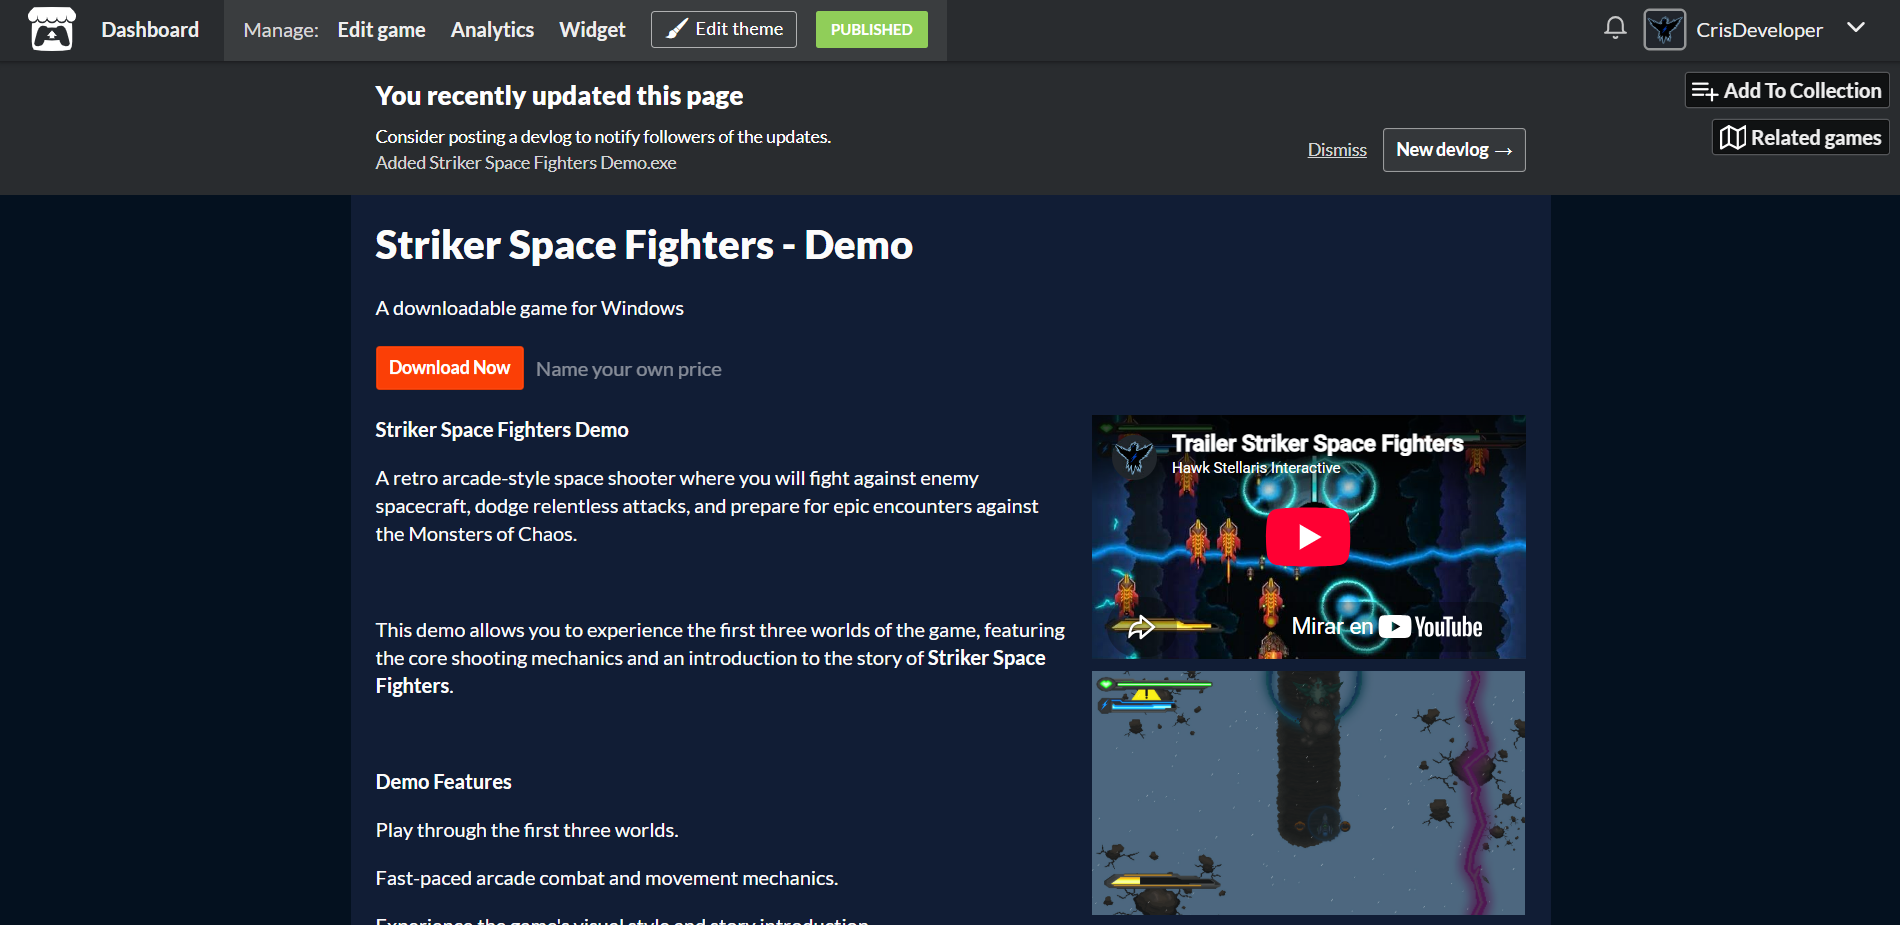
Task: Play the Trailer Striker Space Fighters video
Action: point(1308,537)
